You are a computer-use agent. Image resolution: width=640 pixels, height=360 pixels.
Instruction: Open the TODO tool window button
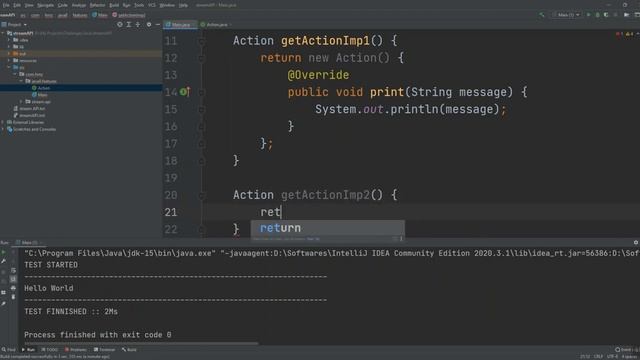pos(49,350)
